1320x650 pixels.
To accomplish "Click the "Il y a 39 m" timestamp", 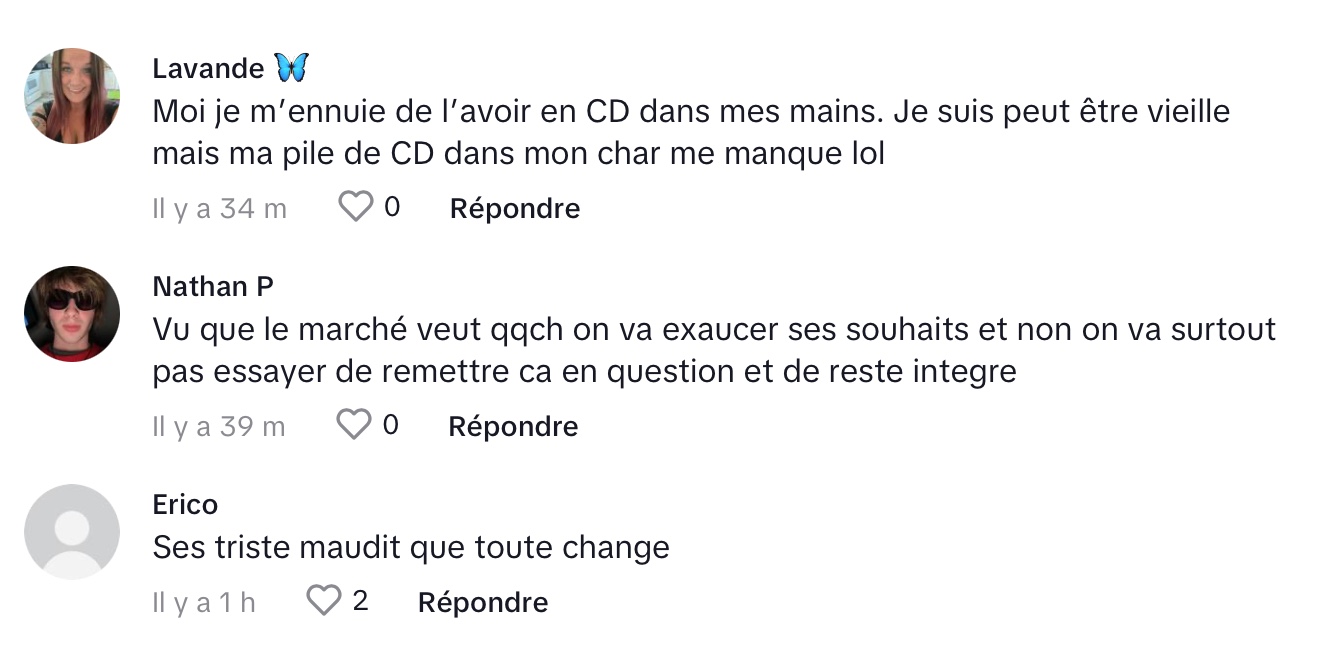I will pyautogui.click(x=218, y=426).
